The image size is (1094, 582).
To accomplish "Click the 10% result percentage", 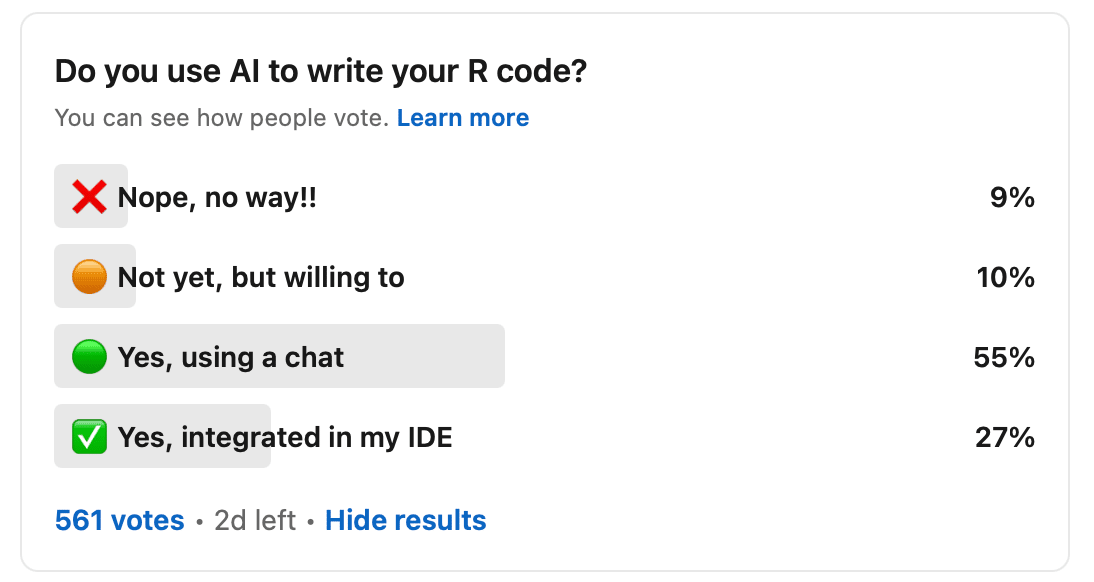I will [x=1006, y=277].
